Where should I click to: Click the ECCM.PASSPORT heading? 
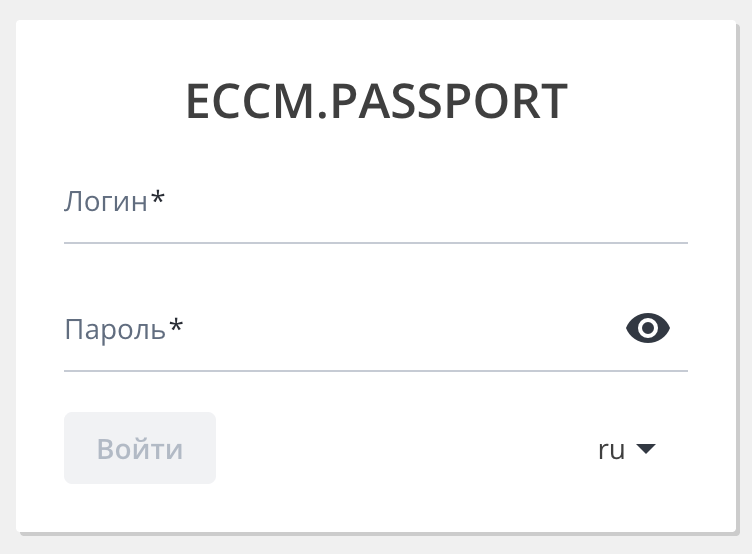coord(376,102)
